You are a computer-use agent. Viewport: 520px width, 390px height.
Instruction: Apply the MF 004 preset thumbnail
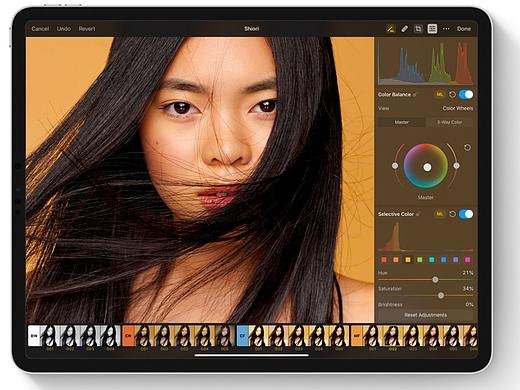coord(433,337)
